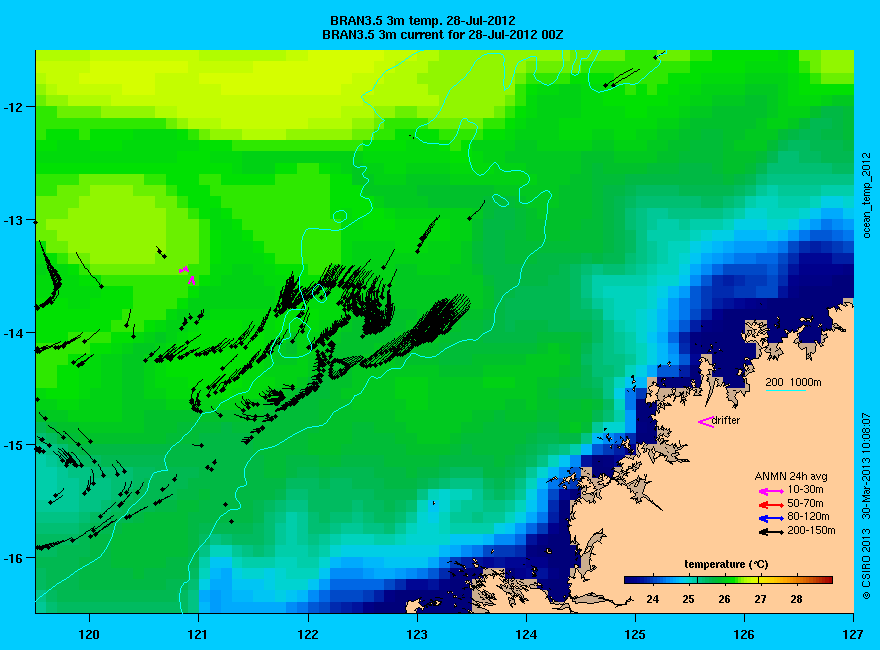Click colorbar tick value 28
The height and width of the screenshot is (650, 880).
pos(796,599)
